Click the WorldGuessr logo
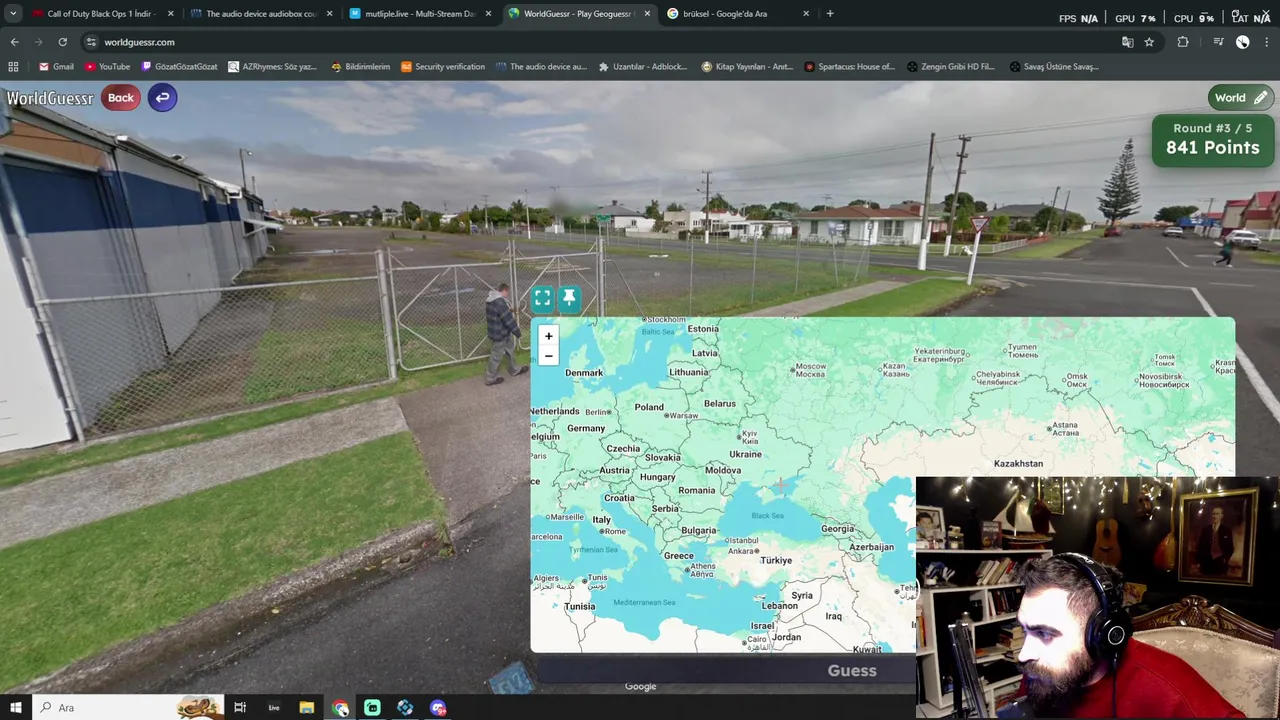This screenshot has width=1280, height=720. (50, 98)
